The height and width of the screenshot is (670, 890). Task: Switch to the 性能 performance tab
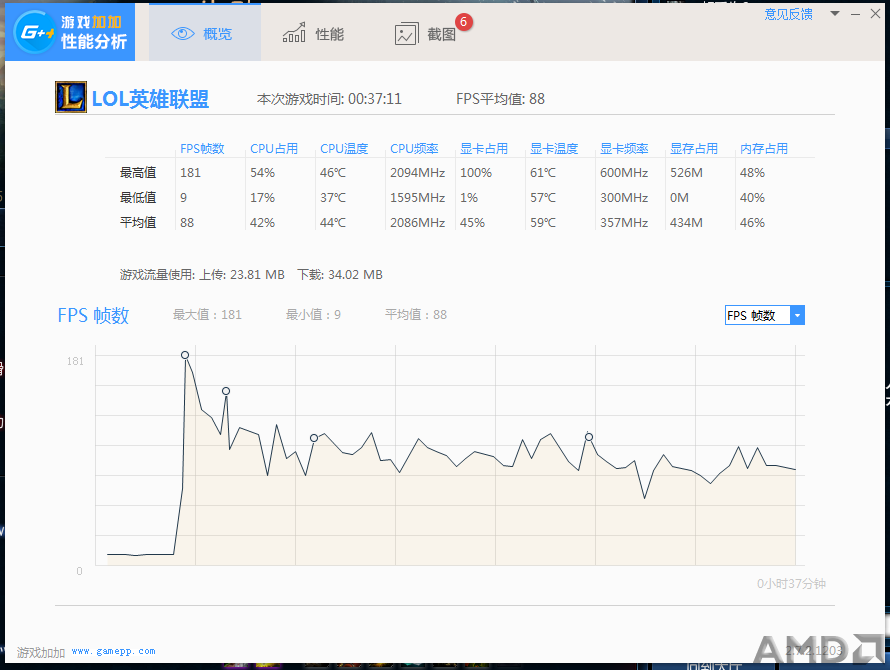click(313, 34)
